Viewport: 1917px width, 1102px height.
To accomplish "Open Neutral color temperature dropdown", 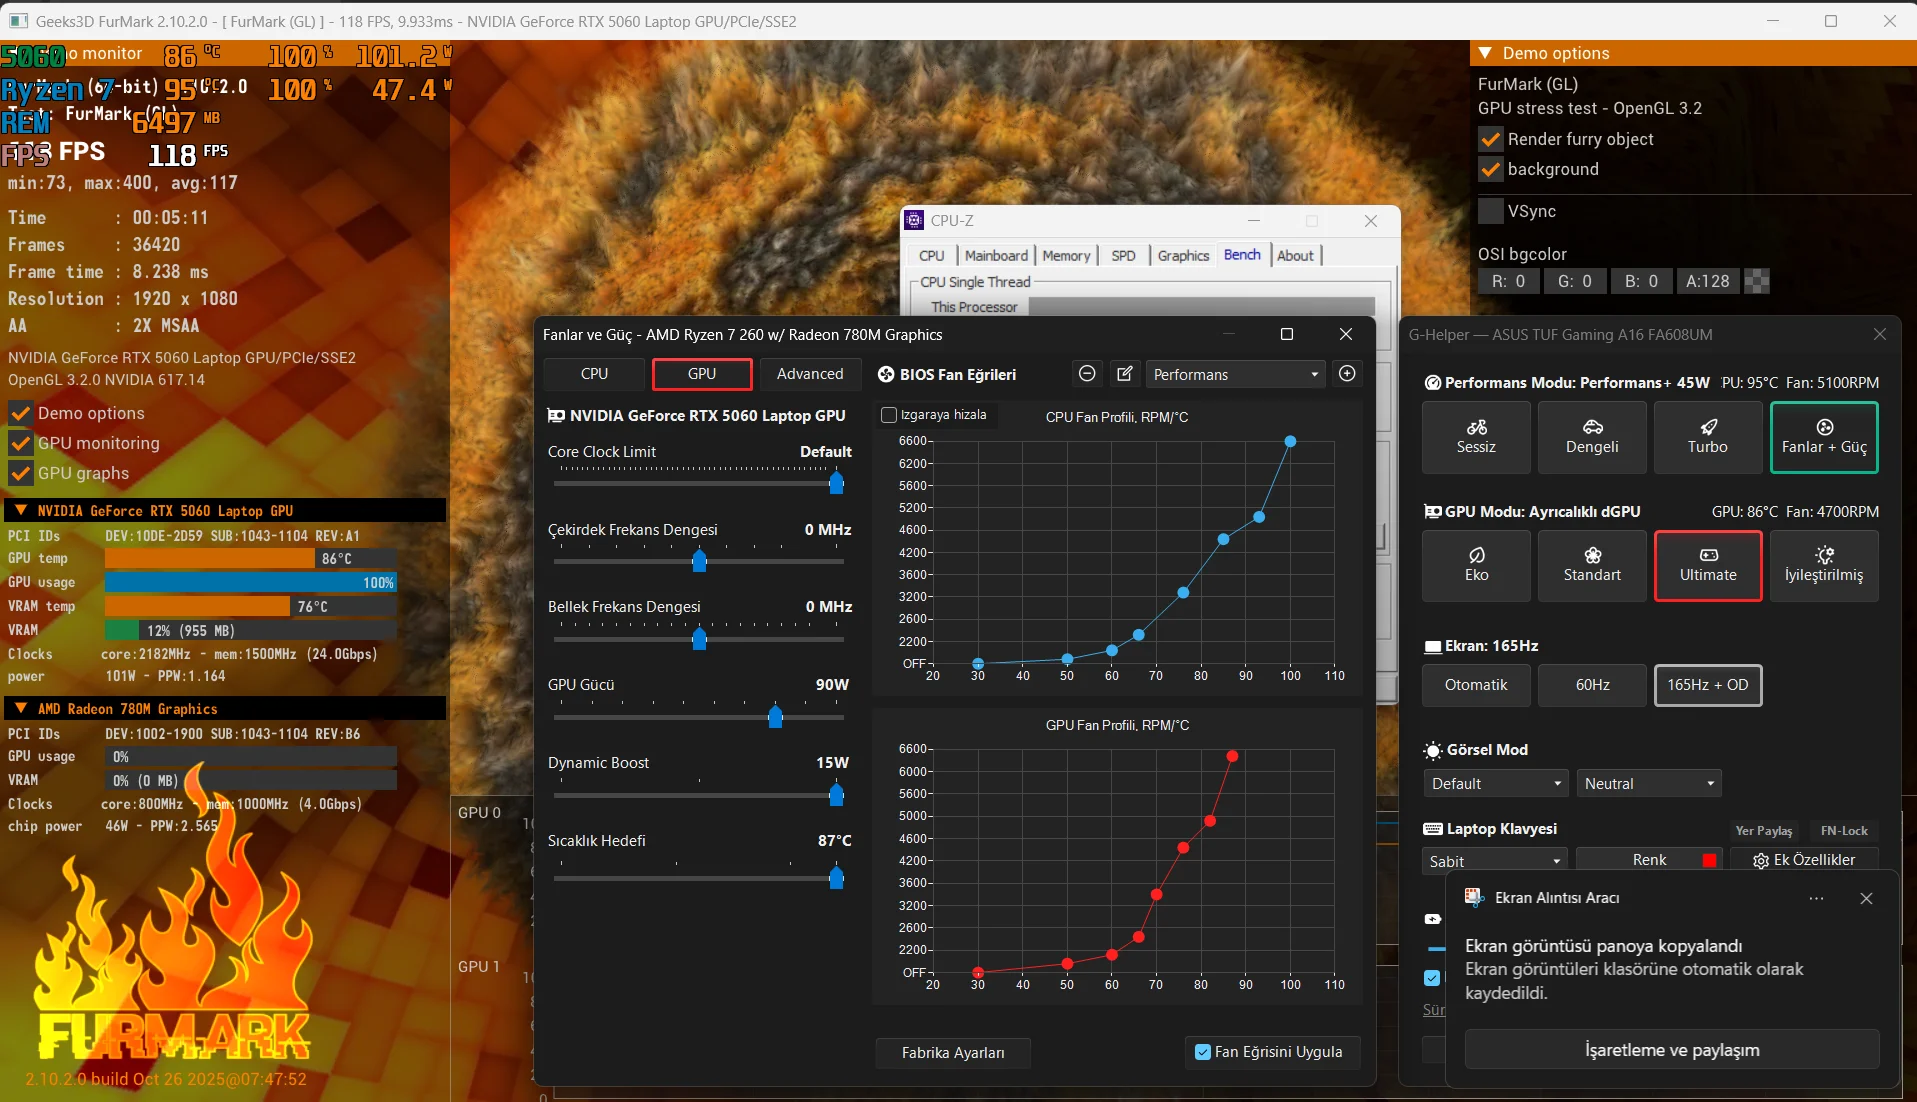I will tap(1649, 784).
